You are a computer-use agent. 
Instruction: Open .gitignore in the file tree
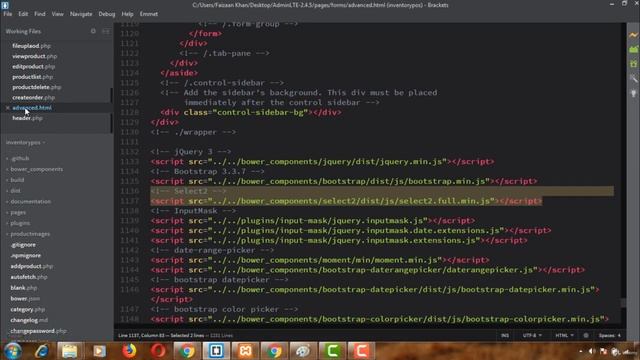[23, 245]
